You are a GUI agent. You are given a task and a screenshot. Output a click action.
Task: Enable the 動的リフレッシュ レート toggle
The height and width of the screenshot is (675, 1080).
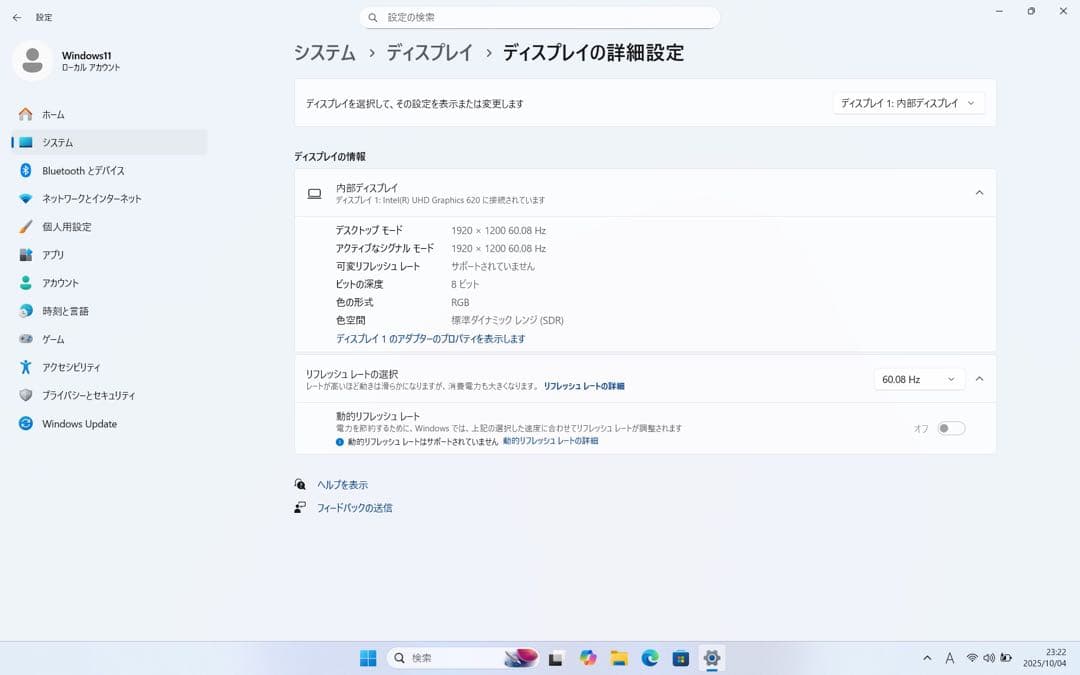tap(950, 427)
